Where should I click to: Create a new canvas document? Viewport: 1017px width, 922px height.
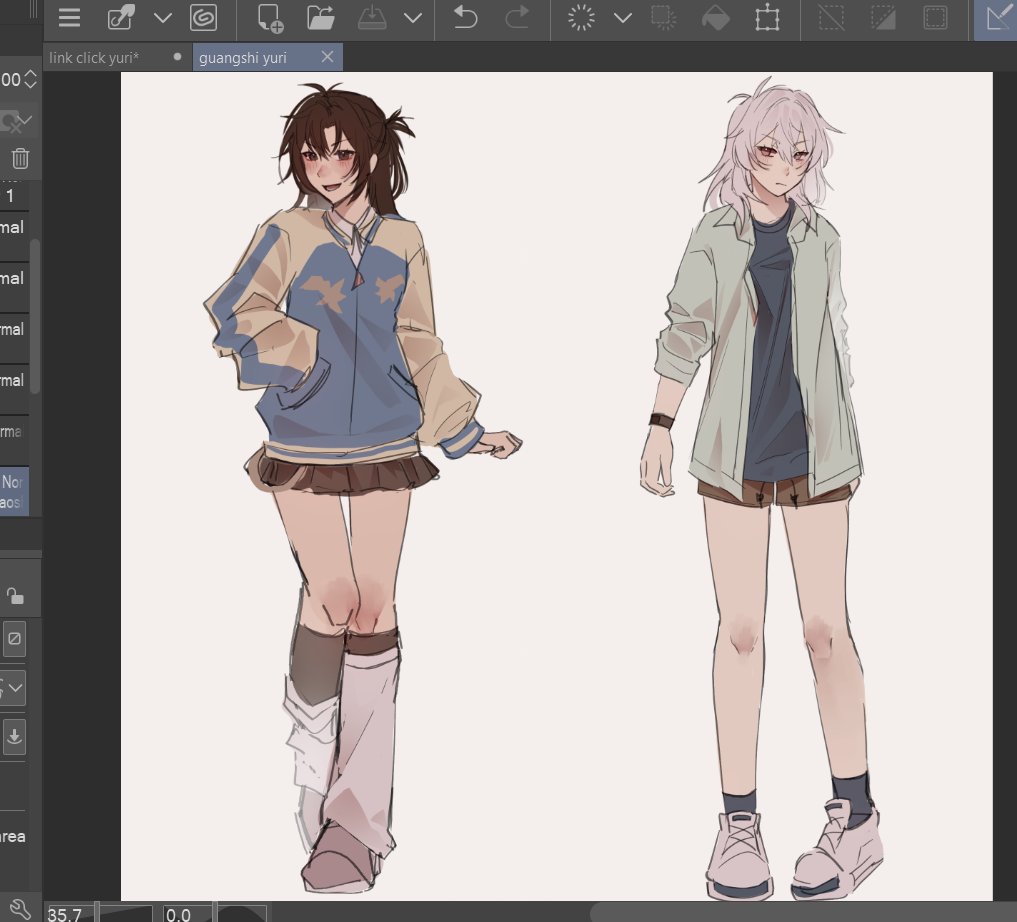coord(270,18)
